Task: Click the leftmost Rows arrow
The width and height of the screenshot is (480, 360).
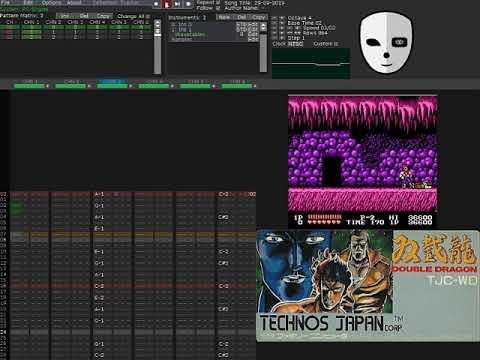Action: coord(275,33)
